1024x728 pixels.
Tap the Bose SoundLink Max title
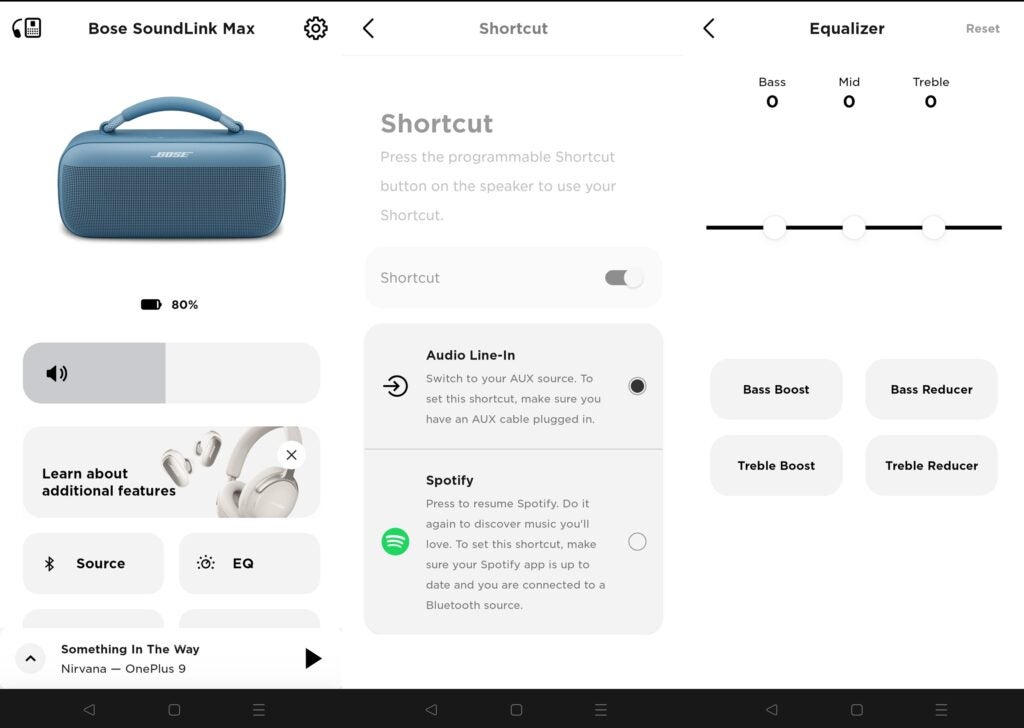pos(171,29)
